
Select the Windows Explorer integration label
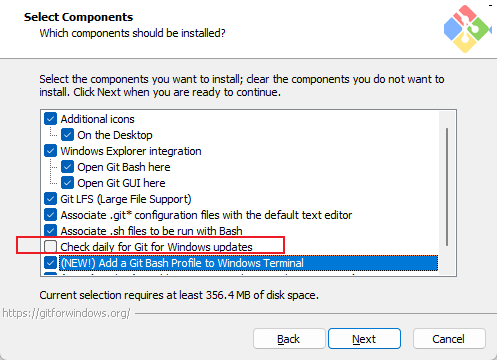[x=131, y=151]
